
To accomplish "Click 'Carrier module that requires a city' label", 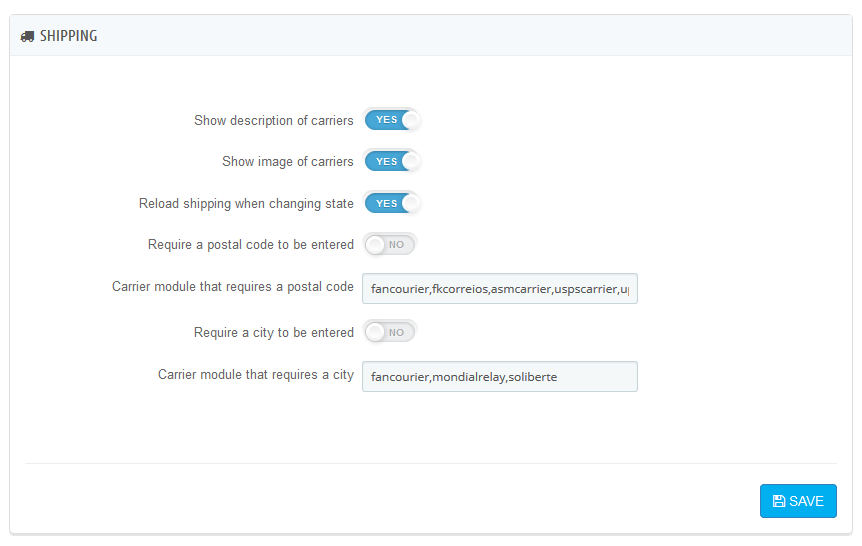I will pyautogui.click(x=255, y=375).
